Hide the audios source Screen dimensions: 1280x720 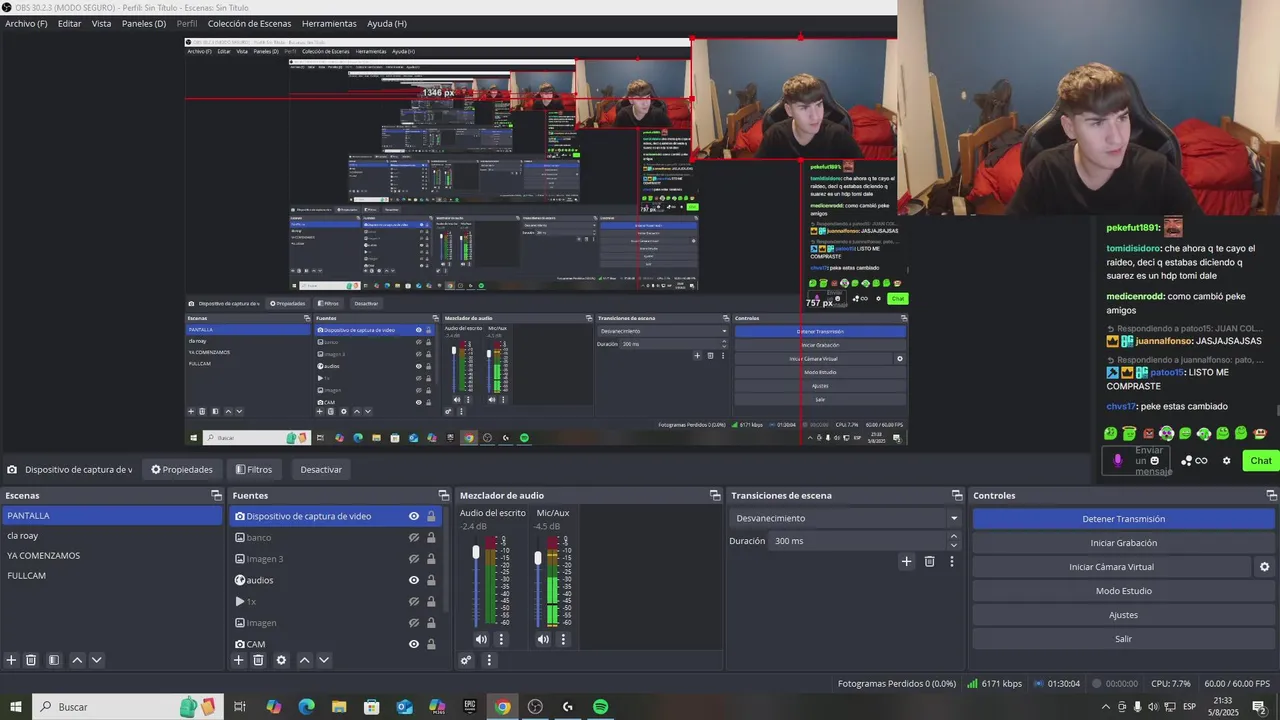413,580
